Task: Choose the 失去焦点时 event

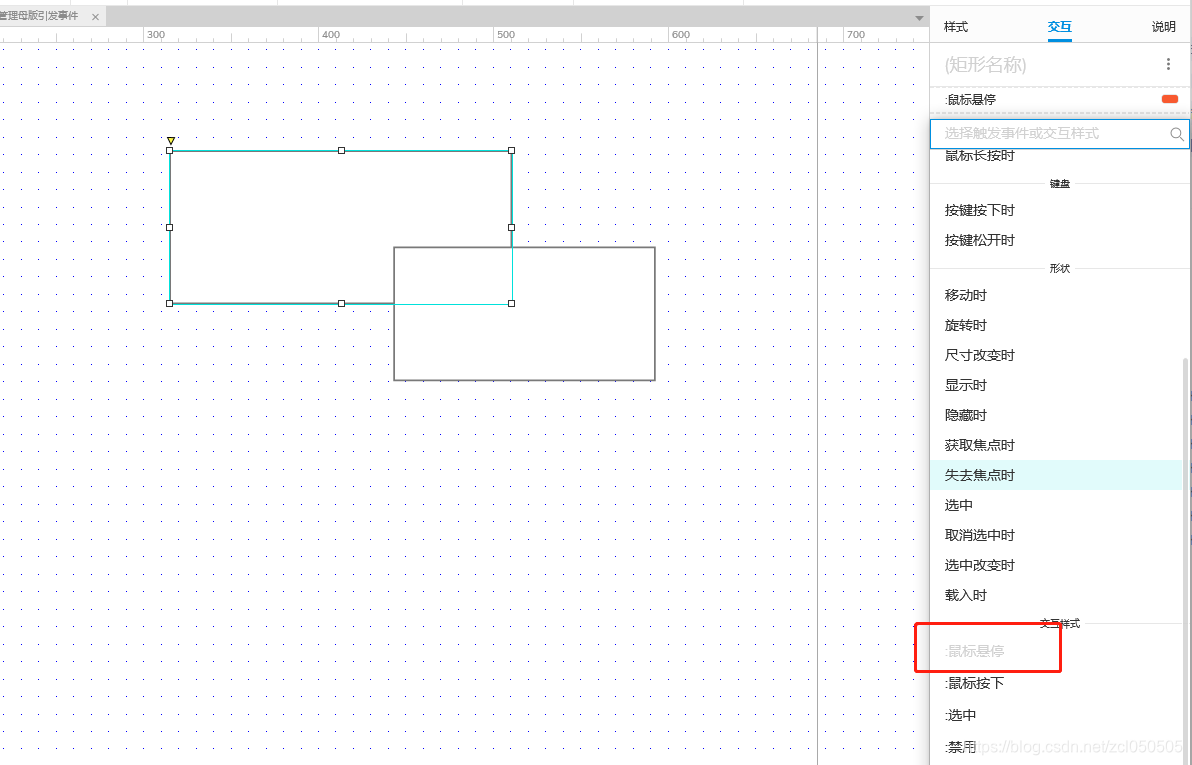Action: point(1057,475)
